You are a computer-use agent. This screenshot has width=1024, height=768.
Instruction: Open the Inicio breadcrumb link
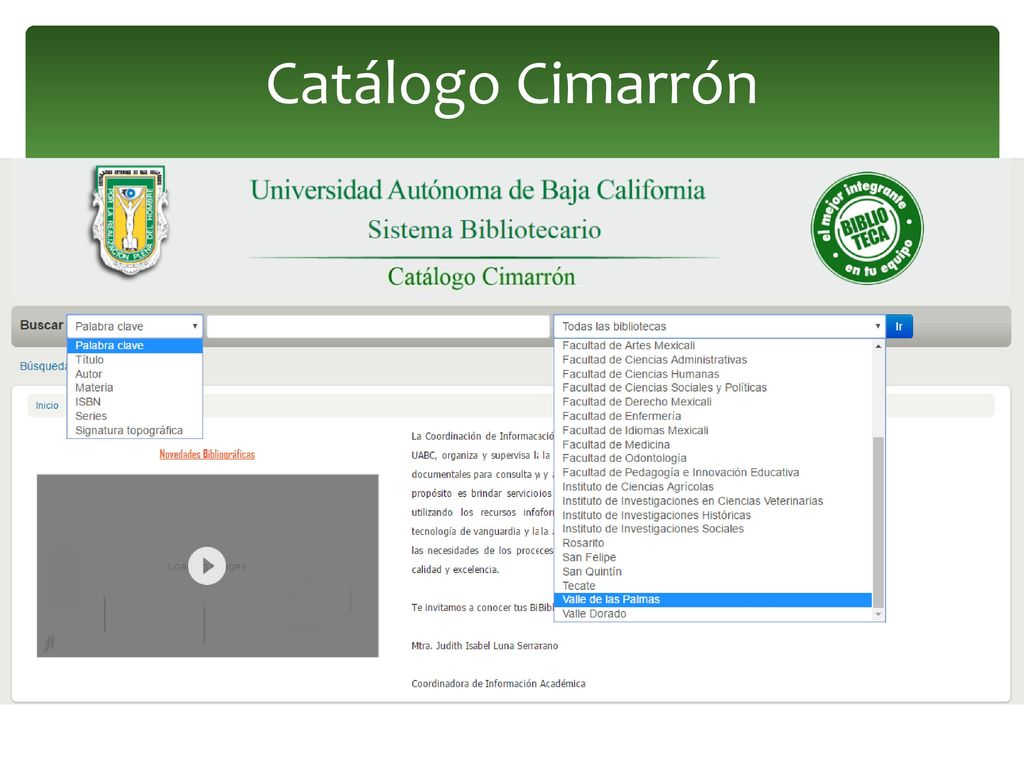pyautogui.click(x=47, y=406)
